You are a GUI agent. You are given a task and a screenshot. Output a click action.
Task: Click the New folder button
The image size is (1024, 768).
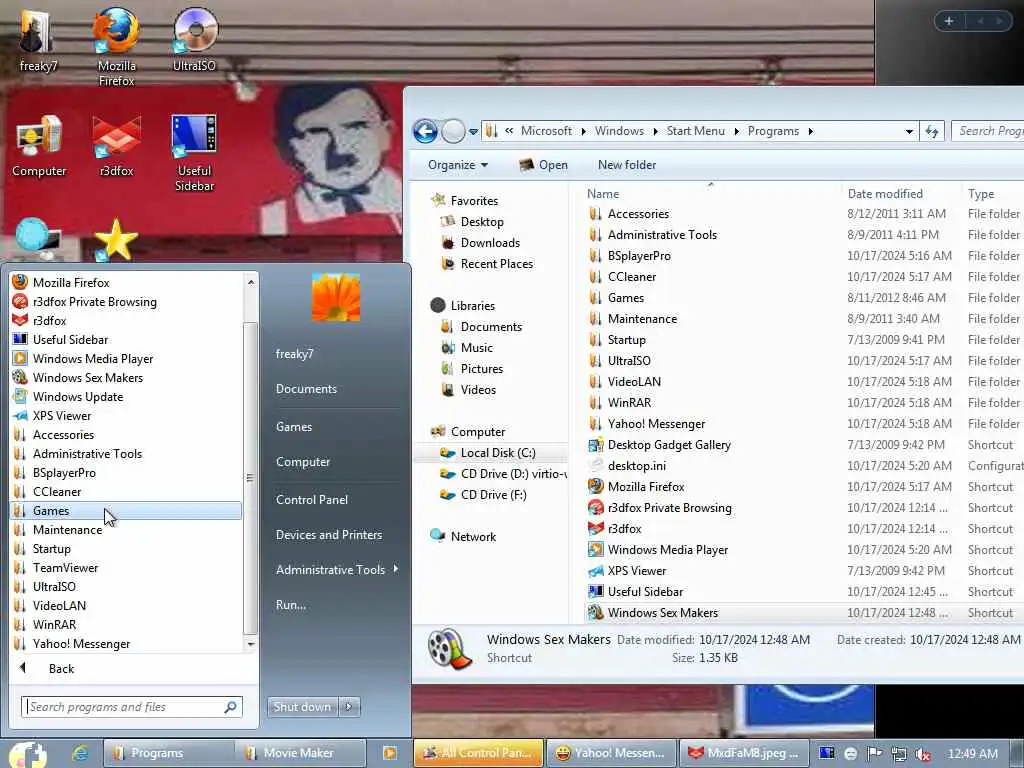tap(627, 165)
